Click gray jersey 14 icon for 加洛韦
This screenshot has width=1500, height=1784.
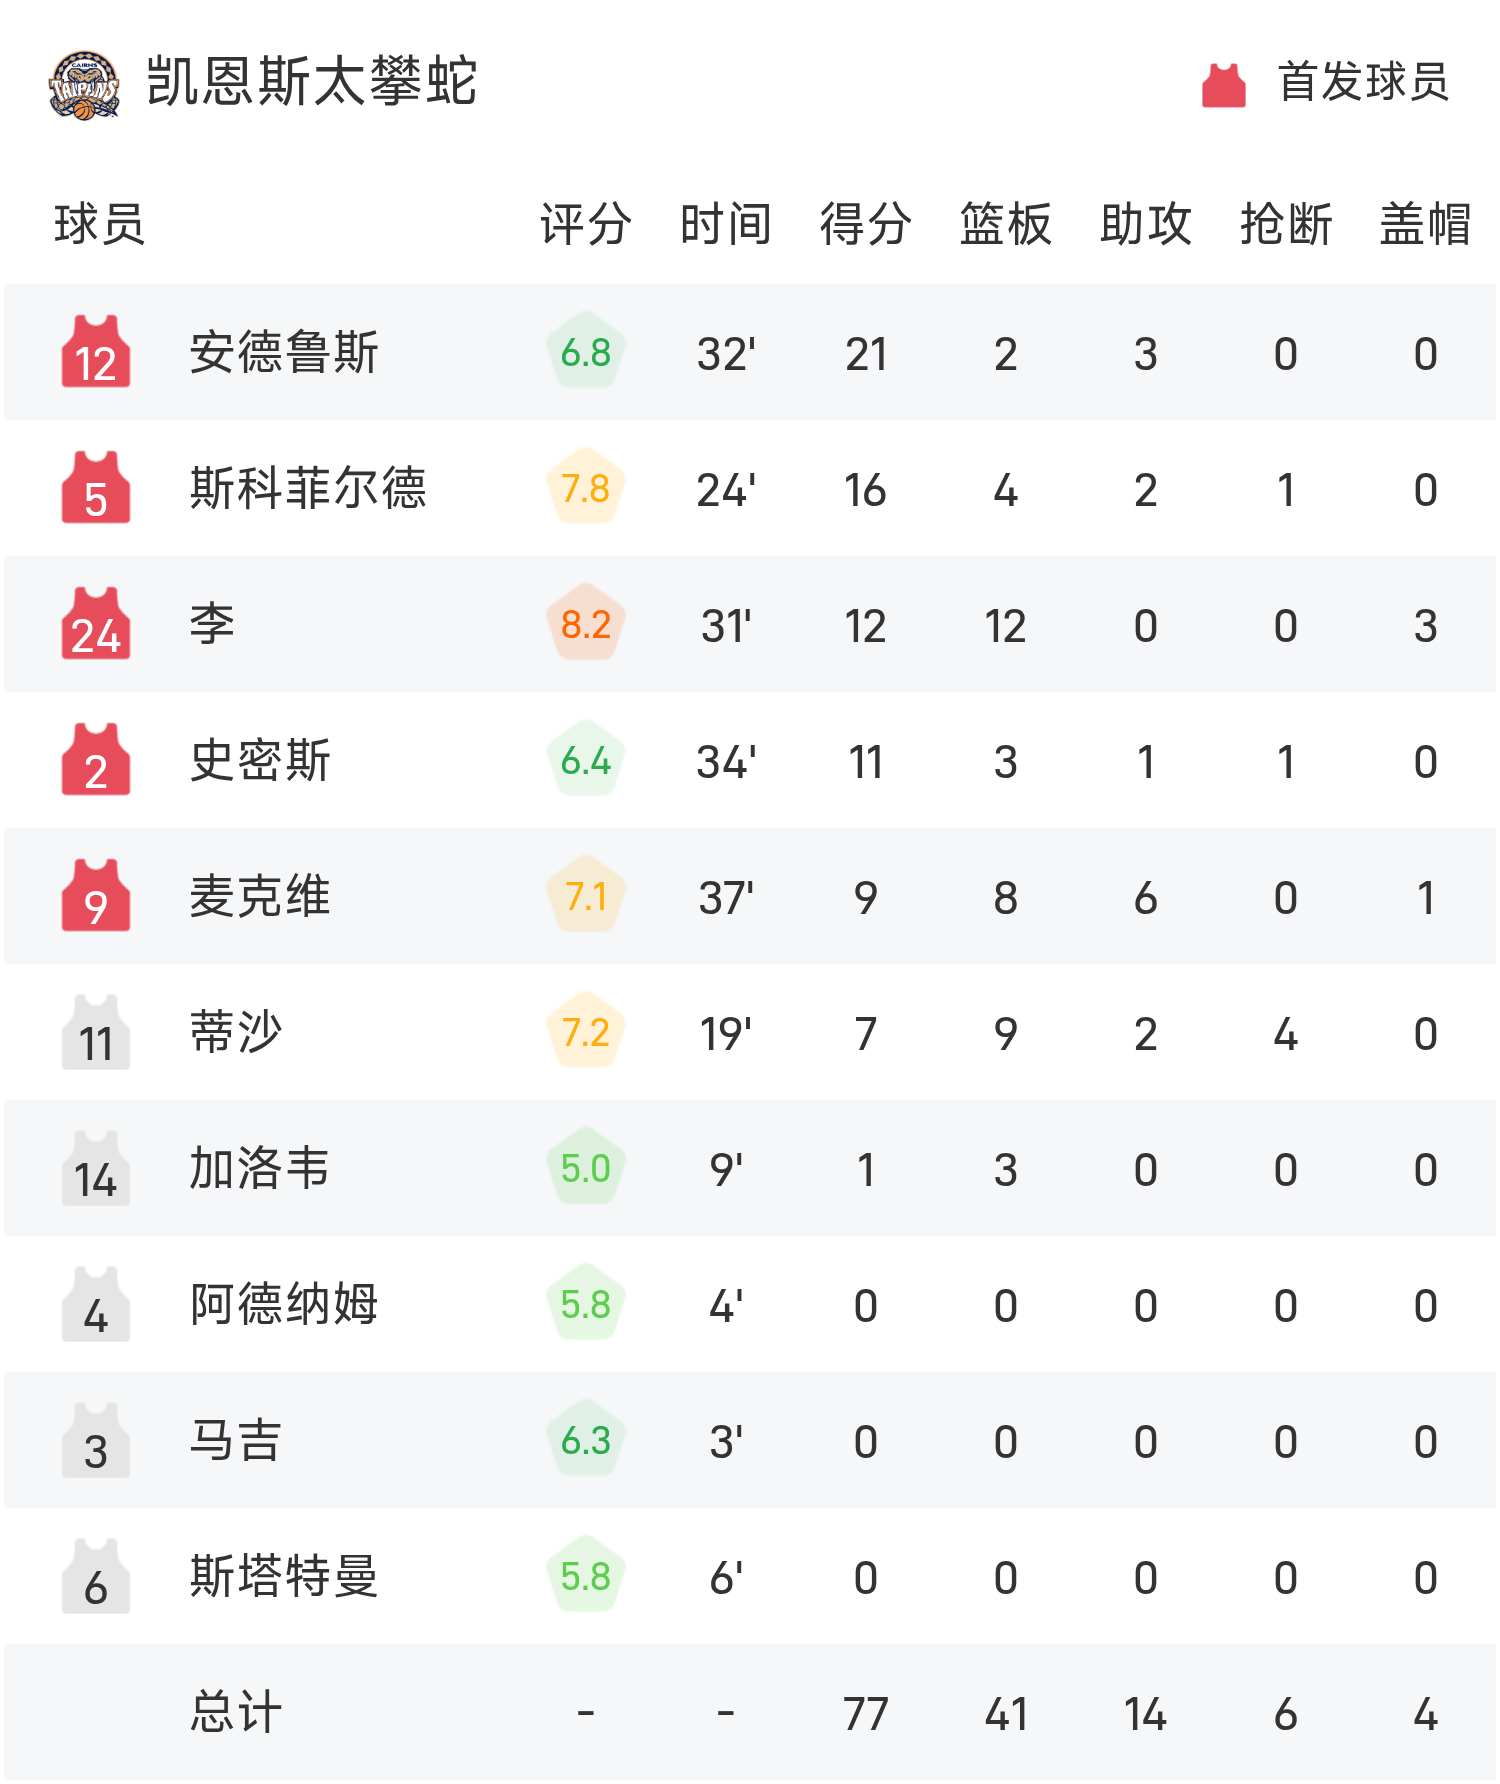coord(96,1168)
